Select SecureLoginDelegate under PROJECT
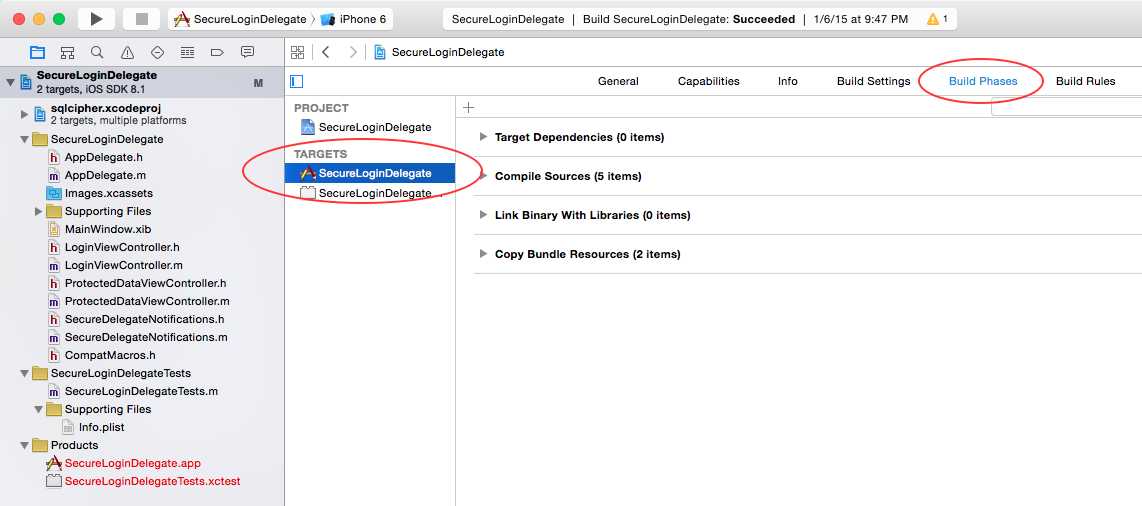 coord(370,127)
